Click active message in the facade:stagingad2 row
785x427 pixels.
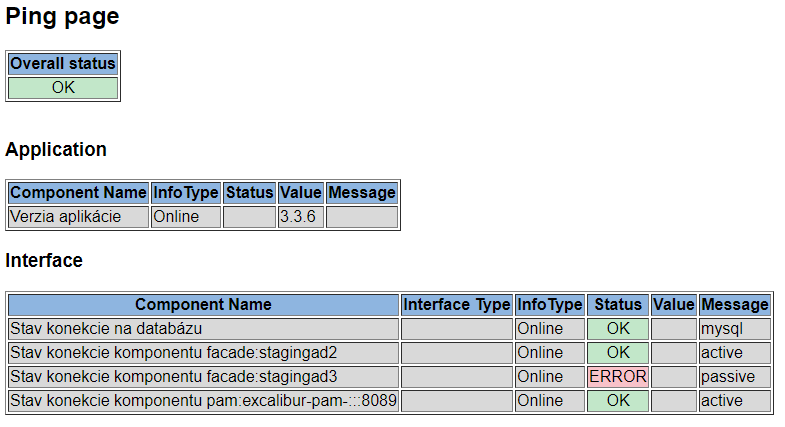(735, 353)
